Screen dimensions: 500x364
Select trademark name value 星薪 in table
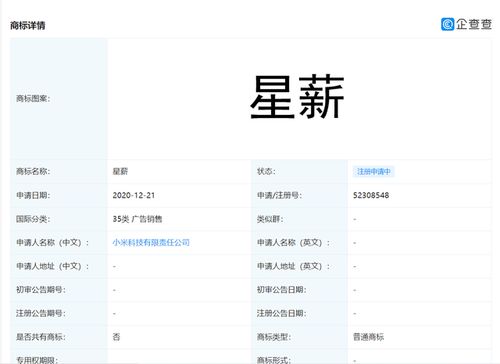tap(120, 171)
